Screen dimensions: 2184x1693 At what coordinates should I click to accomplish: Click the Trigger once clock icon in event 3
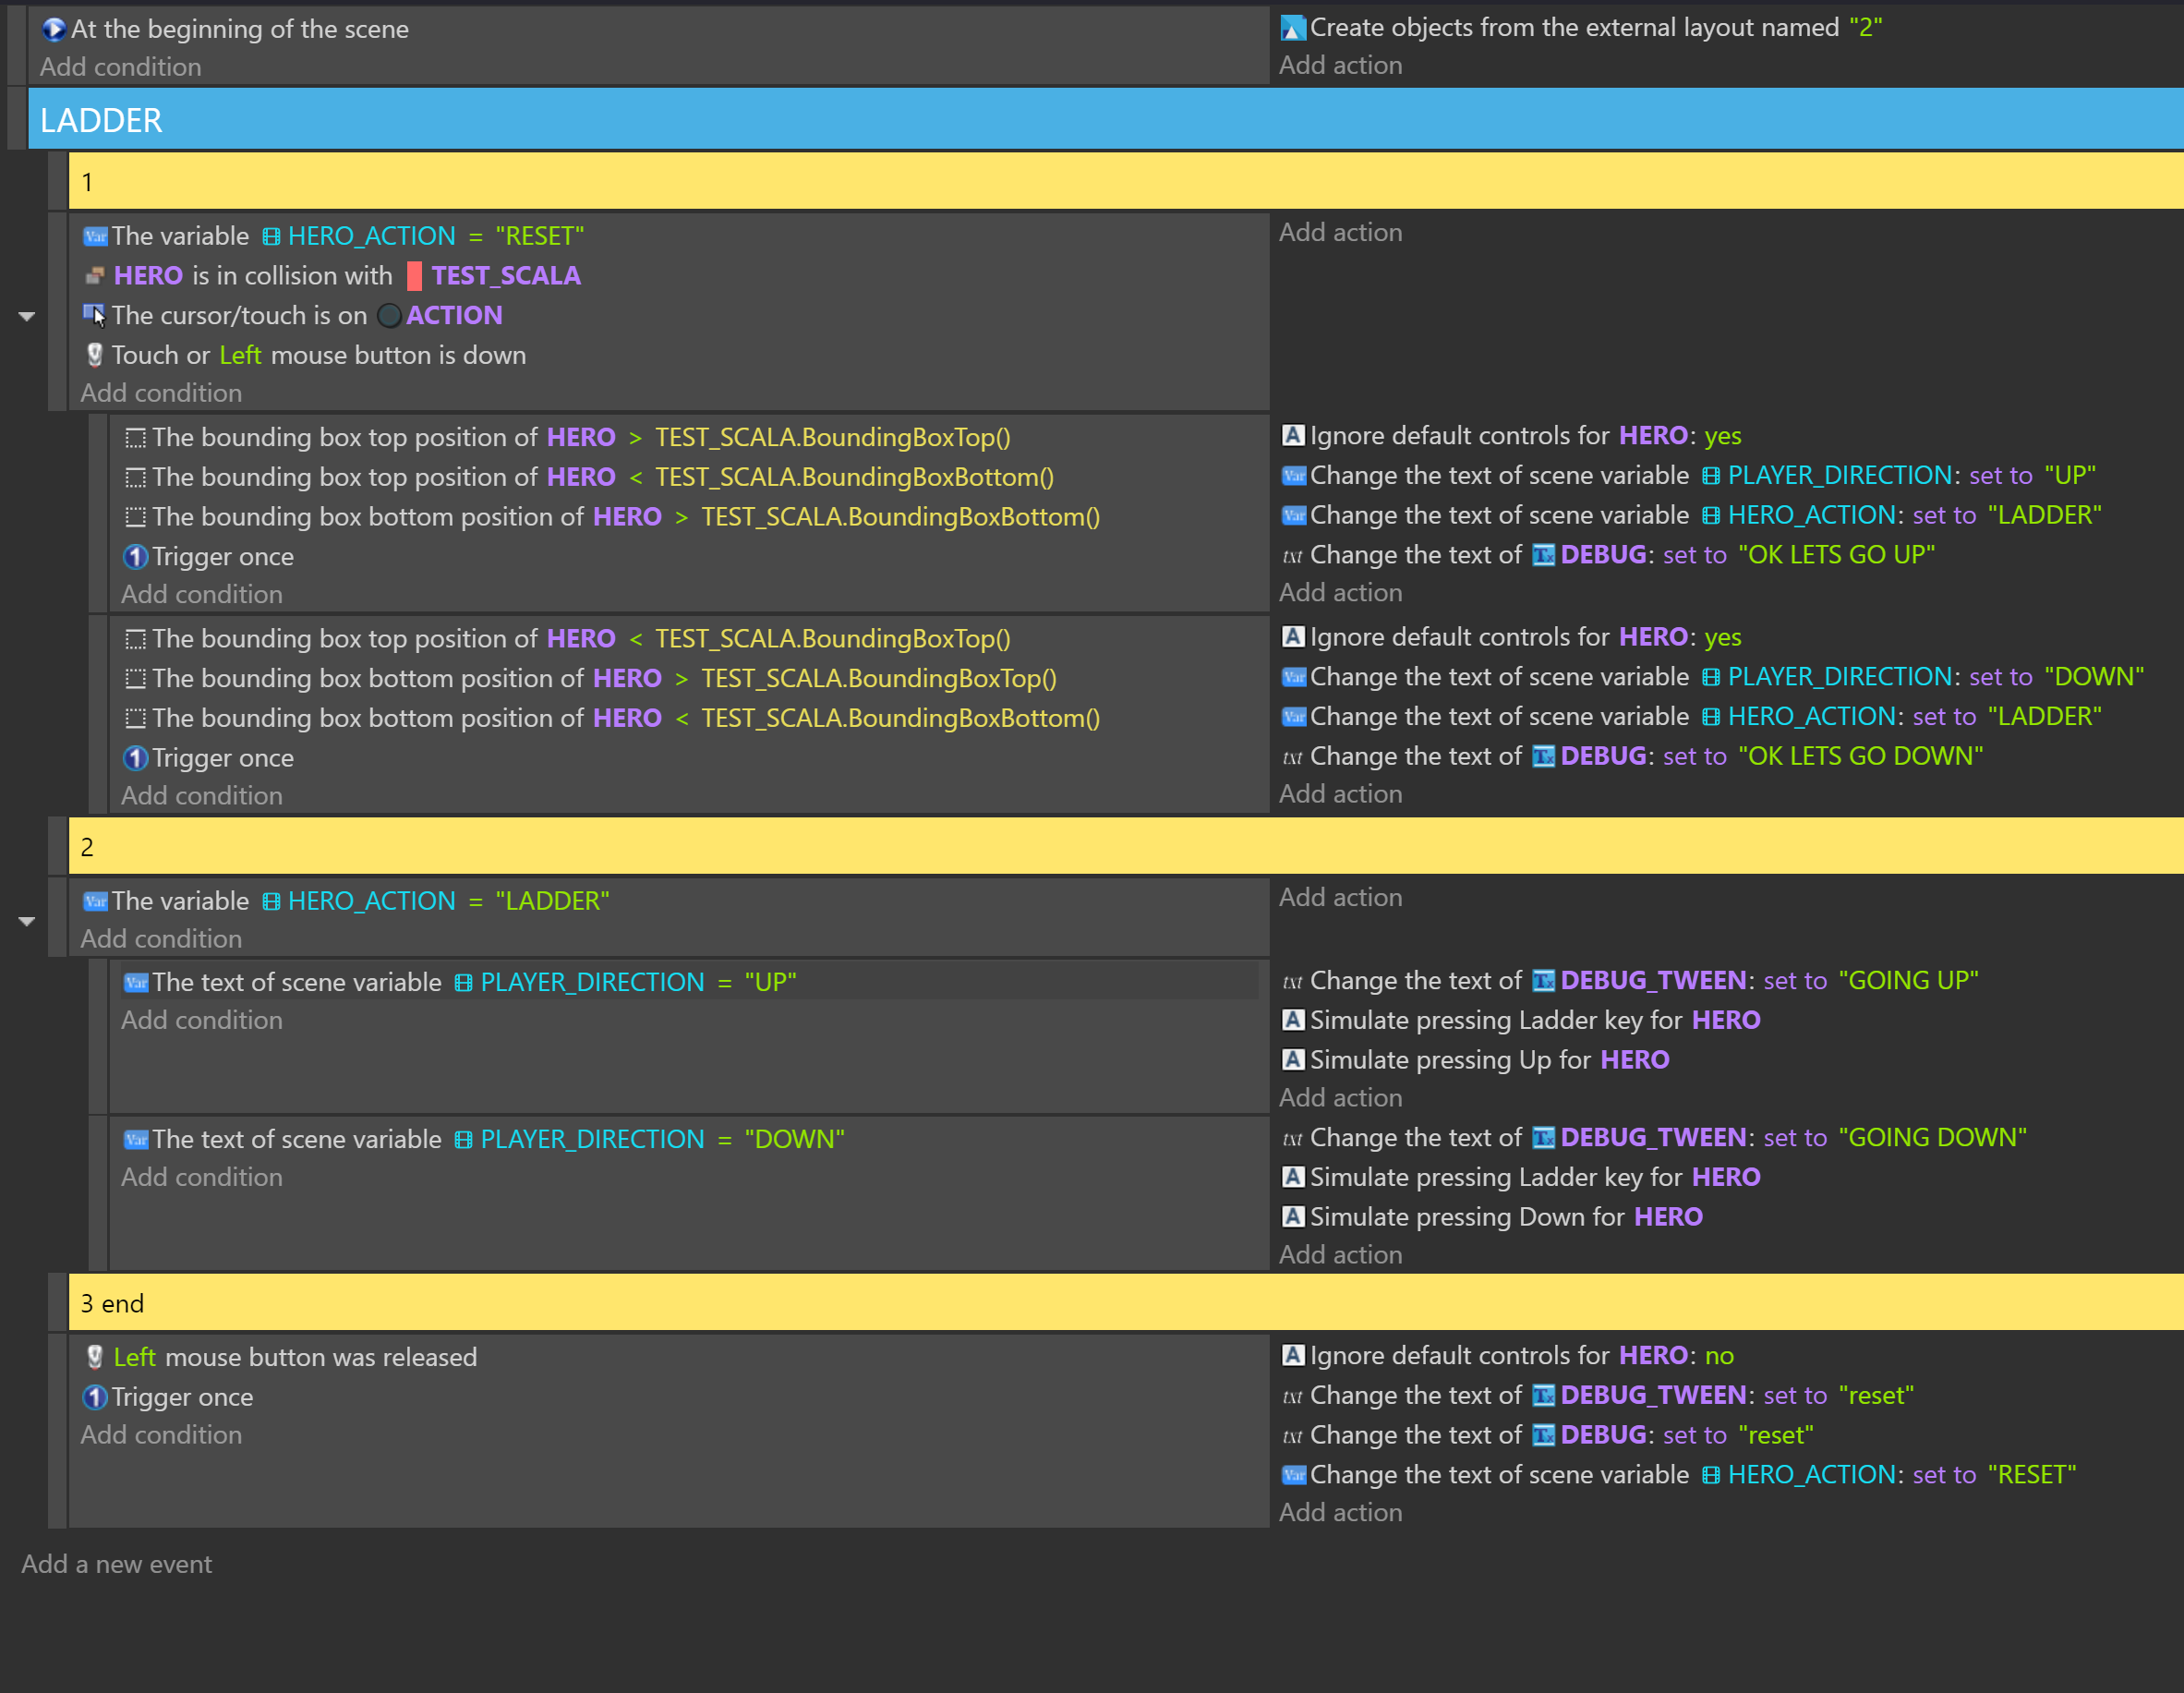click(x=93, y=1397)
